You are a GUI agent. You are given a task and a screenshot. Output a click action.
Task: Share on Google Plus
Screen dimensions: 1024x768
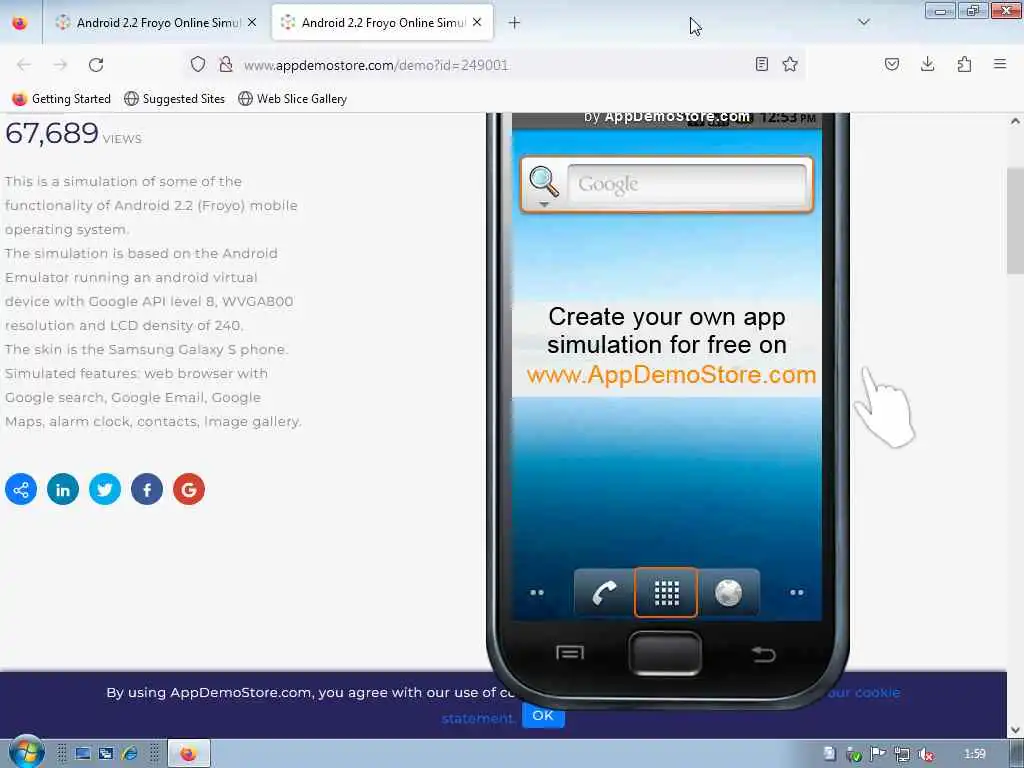tap(189, 489)
